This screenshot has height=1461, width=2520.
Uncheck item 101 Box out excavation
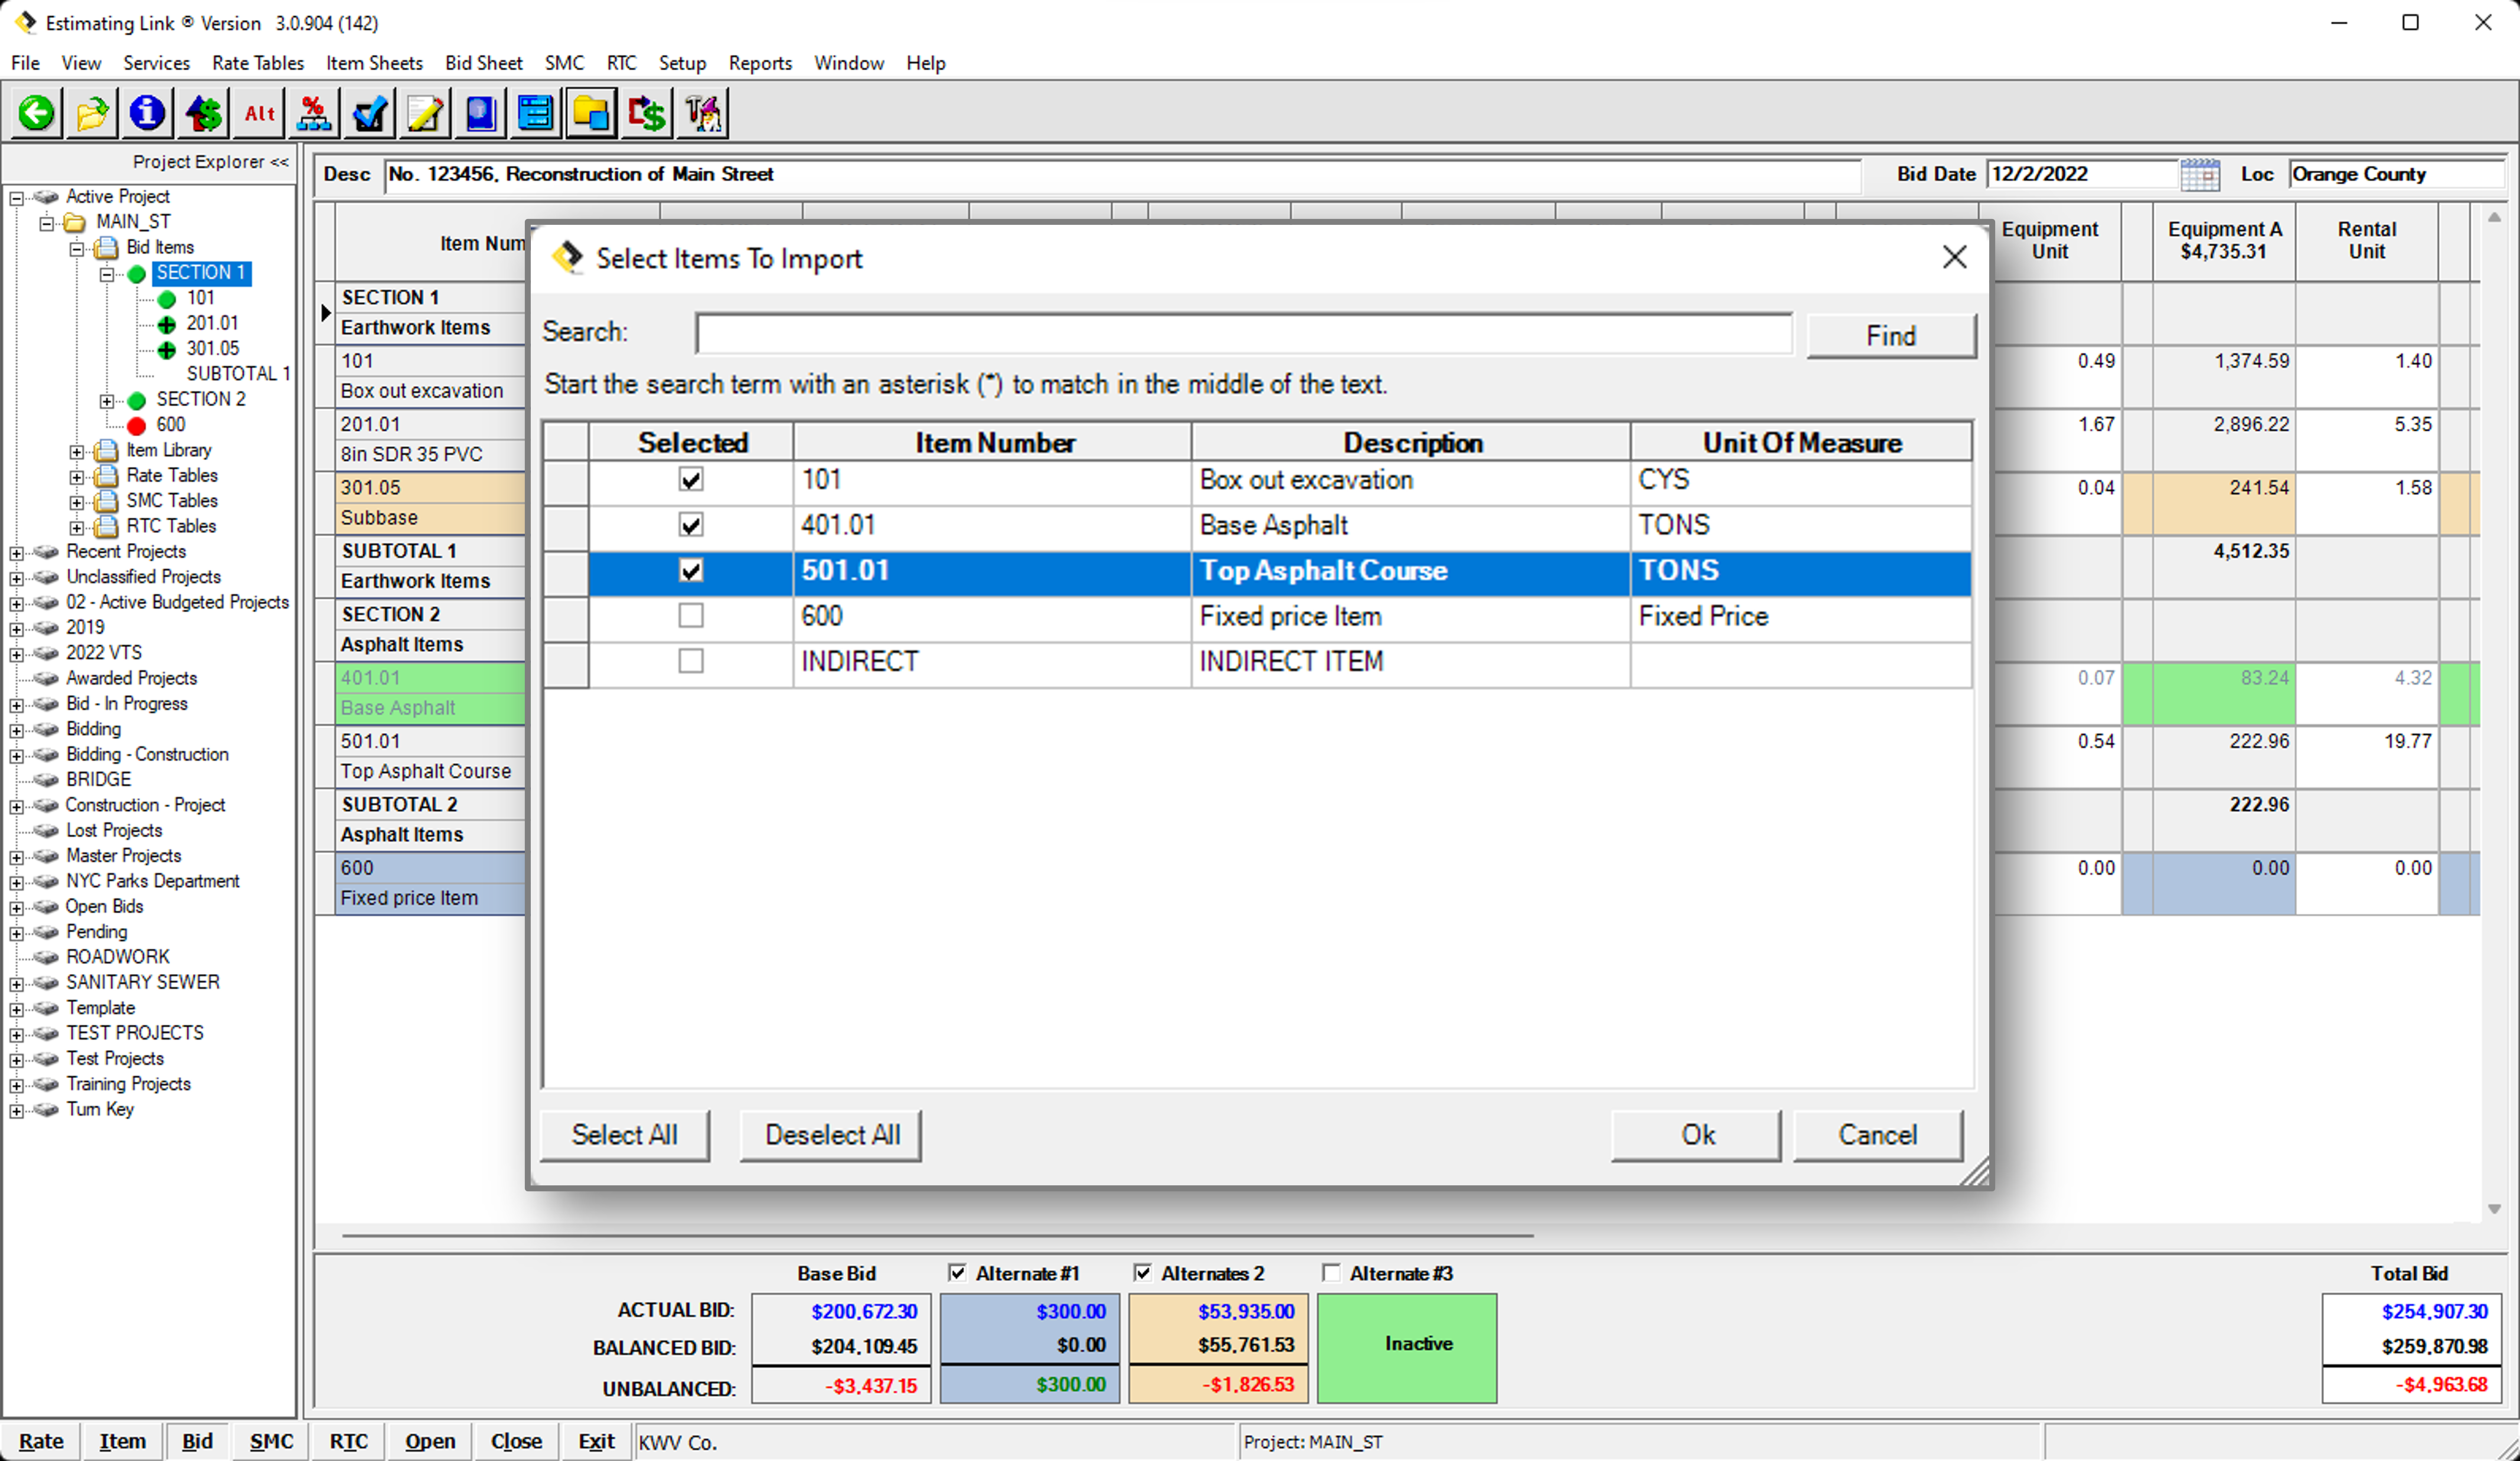pos(690,480)
